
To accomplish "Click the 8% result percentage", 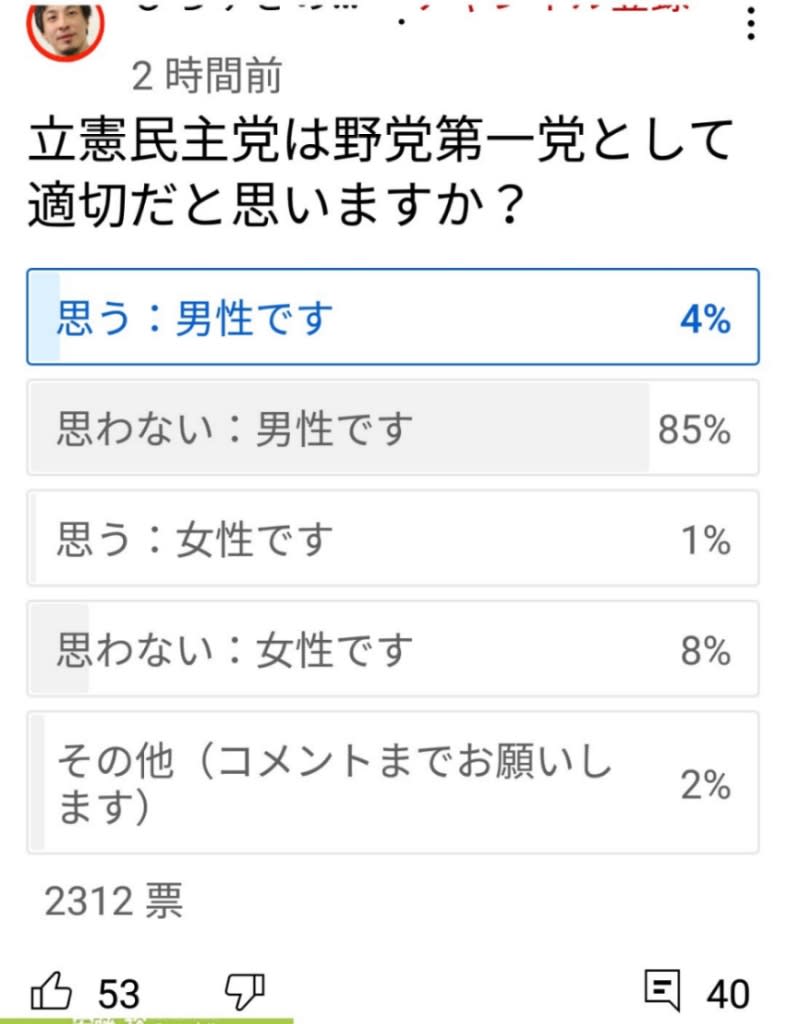I will 705,651.
